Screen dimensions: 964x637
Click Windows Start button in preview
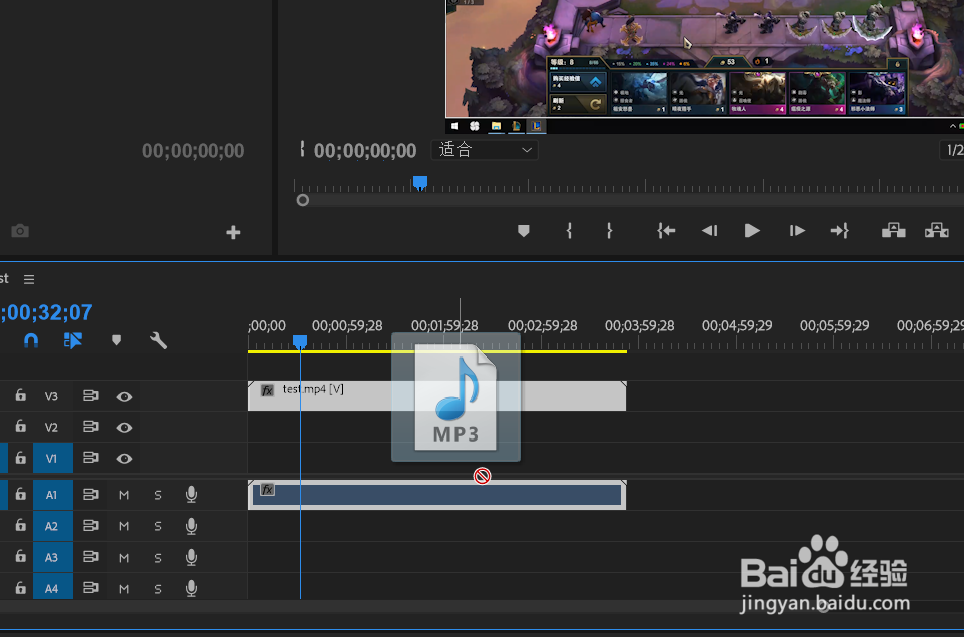[455, 126]
